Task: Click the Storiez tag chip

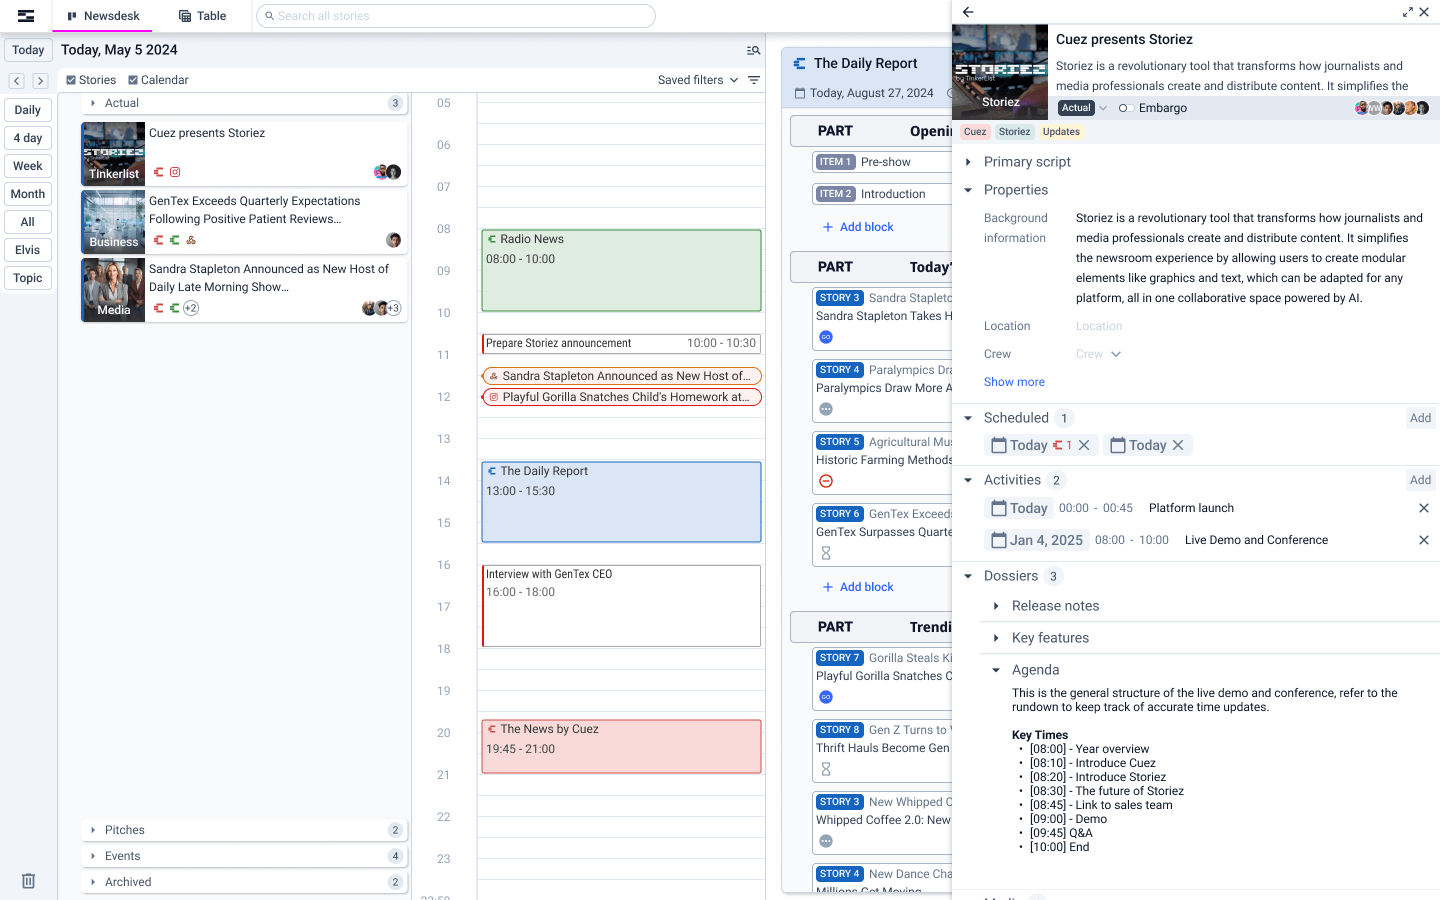Action: pos(1014,132)
